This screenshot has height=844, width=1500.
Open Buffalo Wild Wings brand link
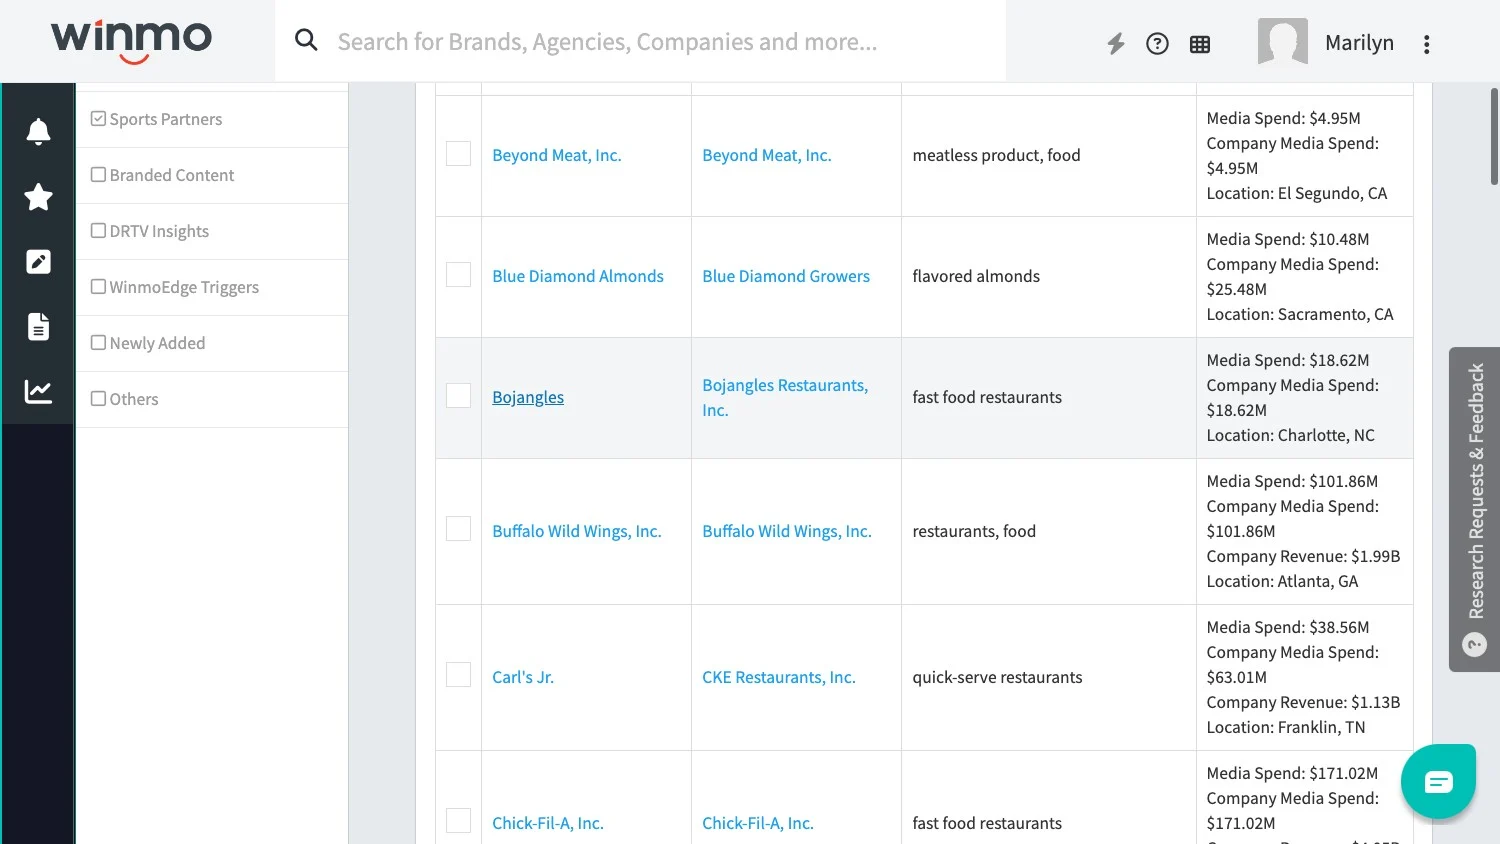577,531
